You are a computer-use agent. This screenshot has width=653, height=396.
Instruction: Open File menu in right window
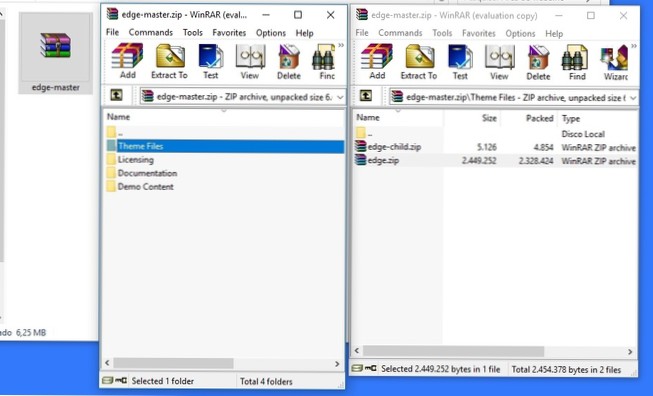click(361, 33)
